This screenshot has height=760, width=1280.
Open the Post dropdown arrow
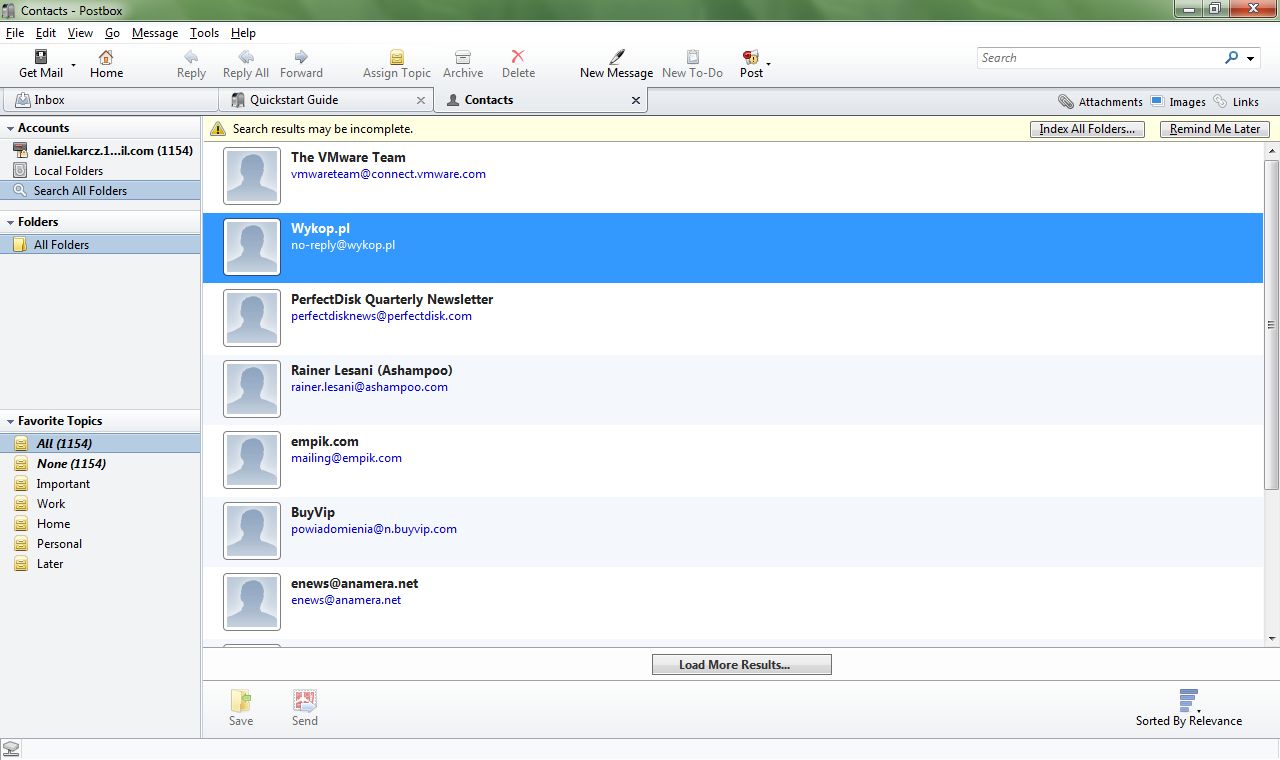pyautogui.click(x=768, y=64)
